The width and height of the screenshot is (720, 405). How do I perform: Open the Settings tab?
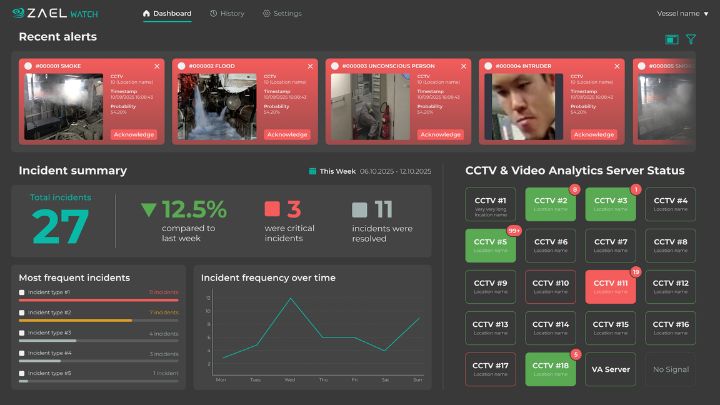tap(282, 14)
